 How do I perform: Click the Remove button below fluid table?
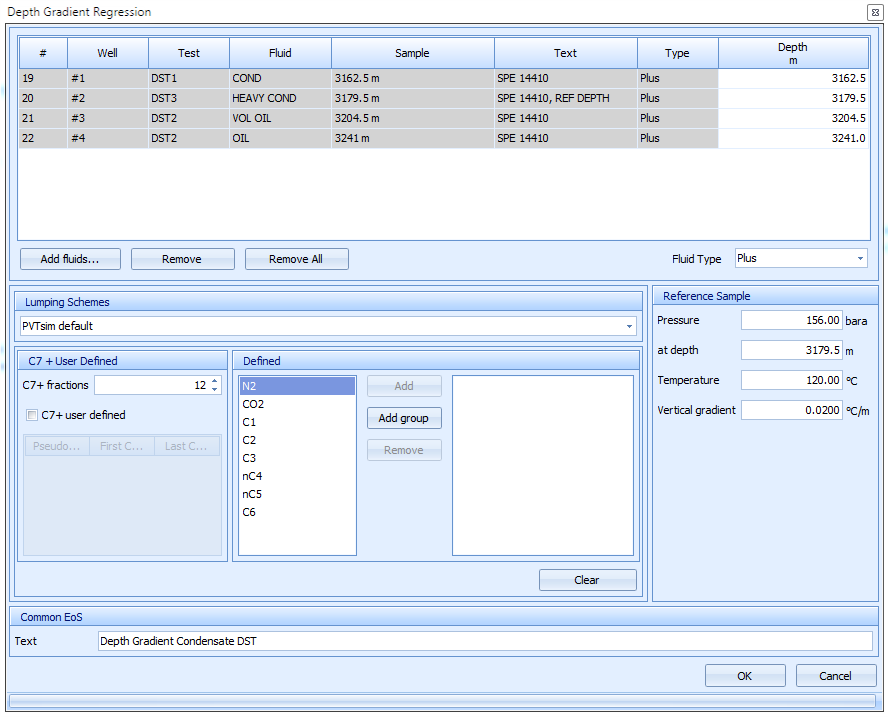click(182, 259)
